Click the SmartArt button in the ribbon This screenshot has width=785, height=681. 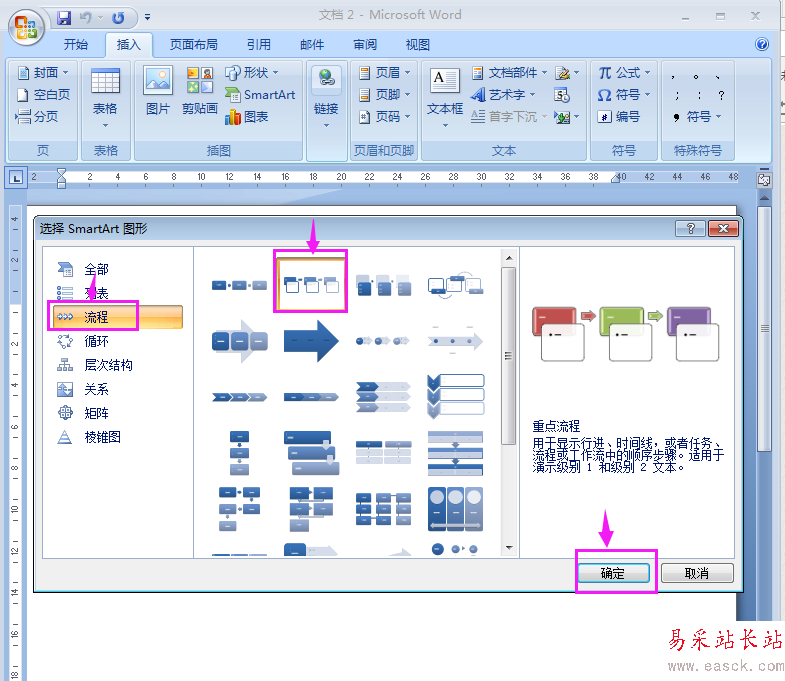pyautogui.click(x=260, y=95)
